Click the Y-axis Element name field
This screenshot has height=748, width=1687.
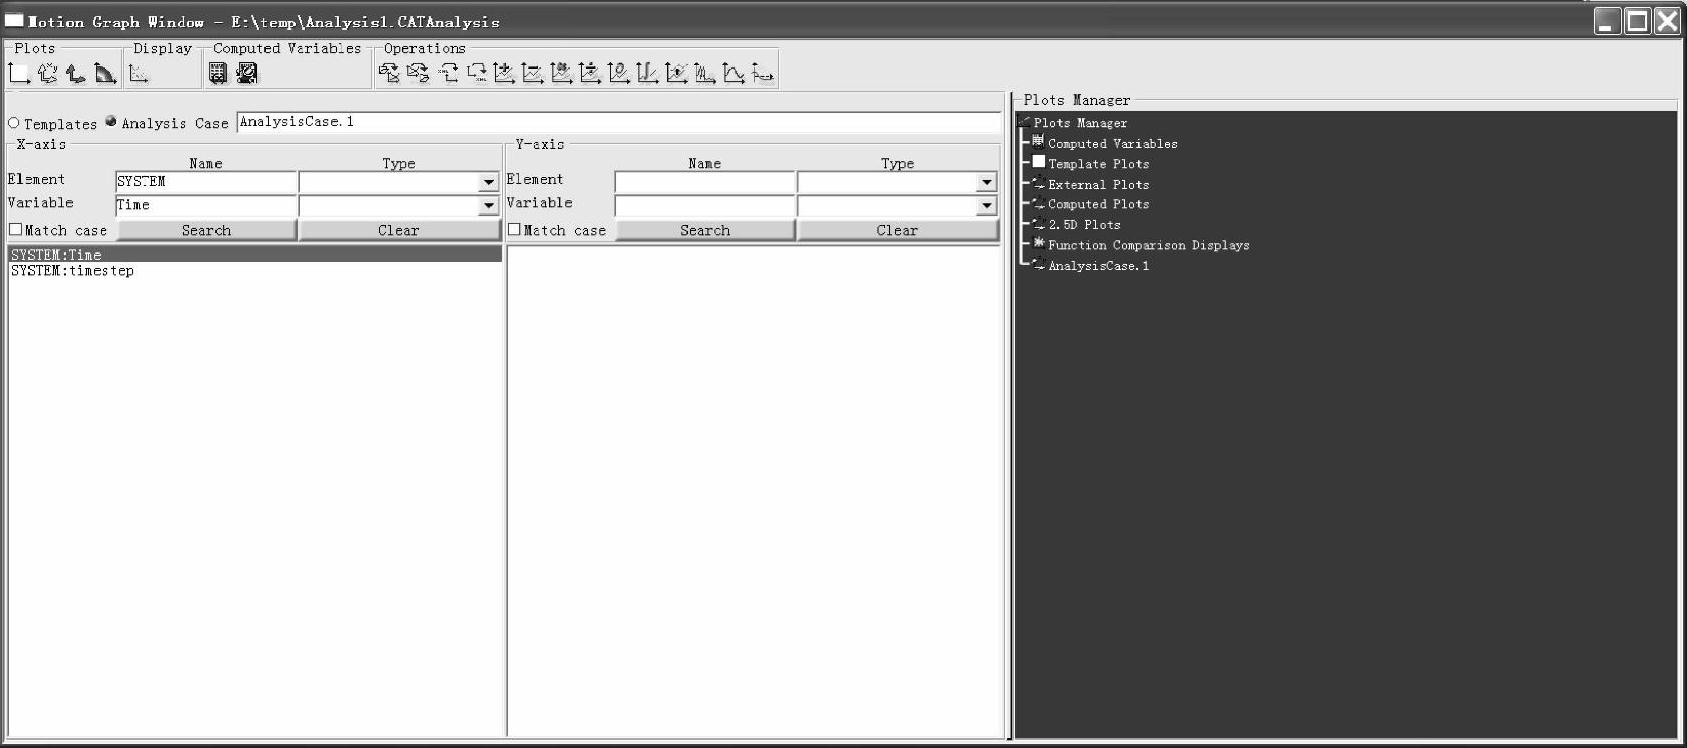click(705, 182)
